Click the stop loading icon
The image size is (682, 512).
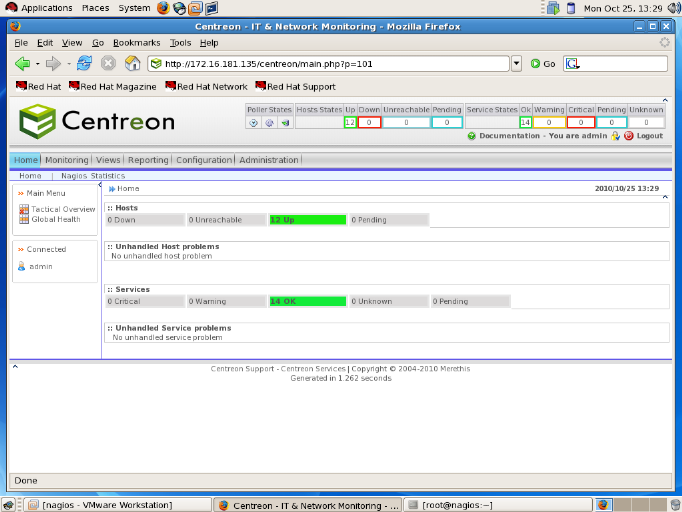point(108,64)
